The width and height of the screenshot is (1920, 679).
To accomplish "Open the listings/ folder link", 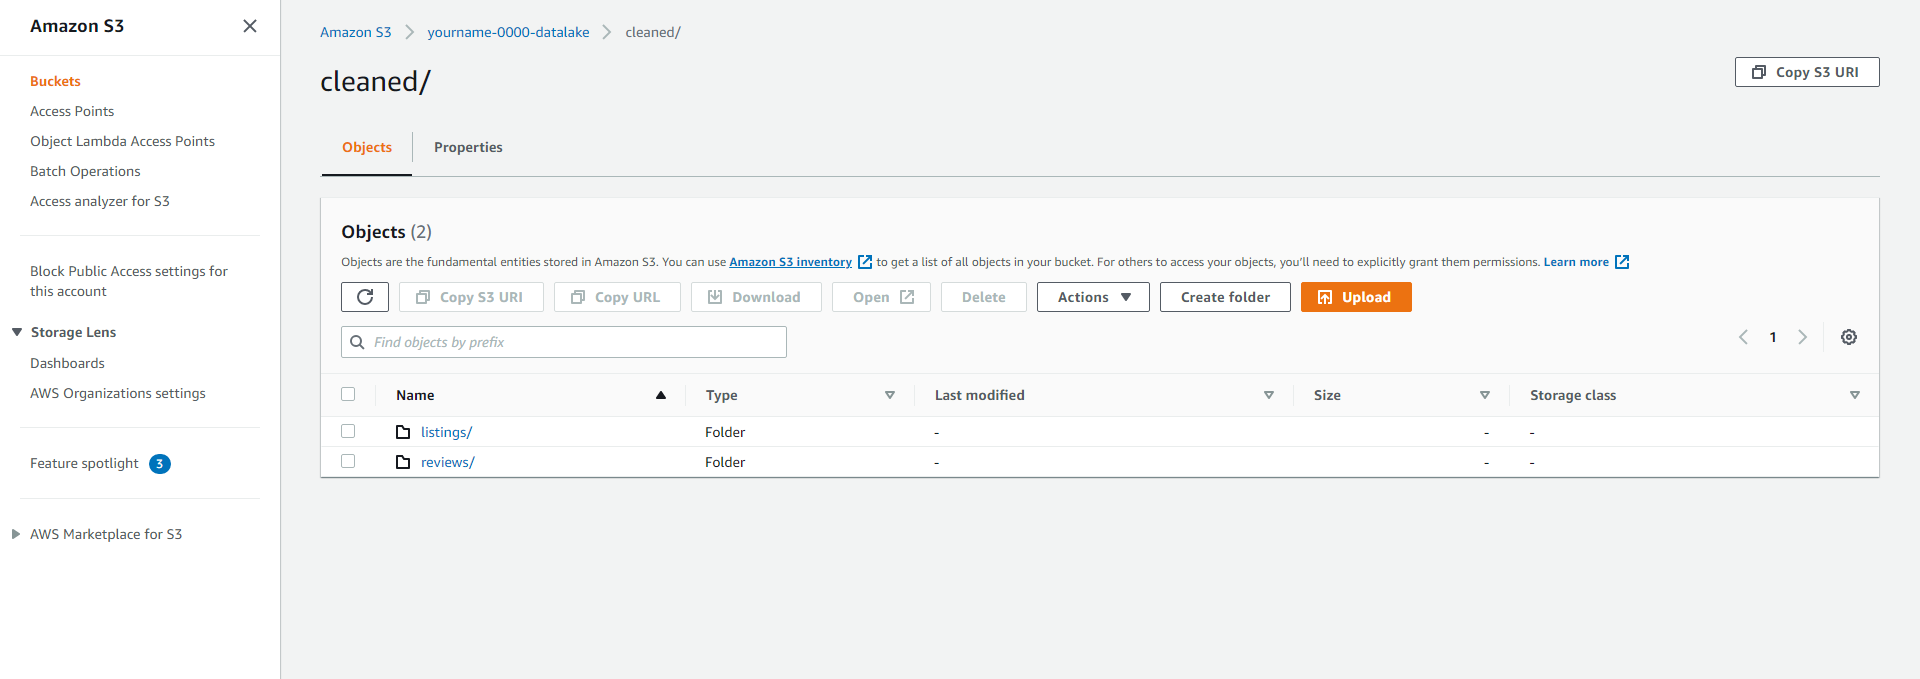I will [446, 432].
